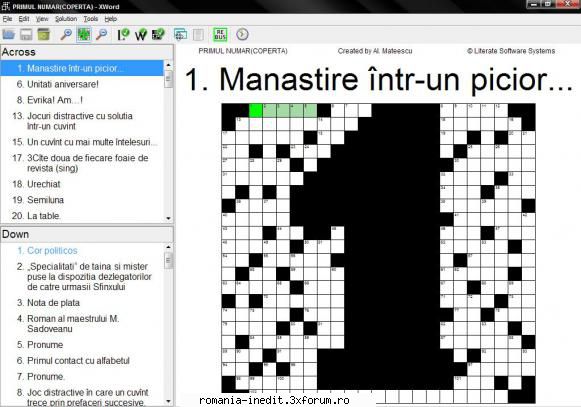Check the entire grid for errors
Image resolution: width=581 pixels, height=407 pixels.
pos(158,34)
